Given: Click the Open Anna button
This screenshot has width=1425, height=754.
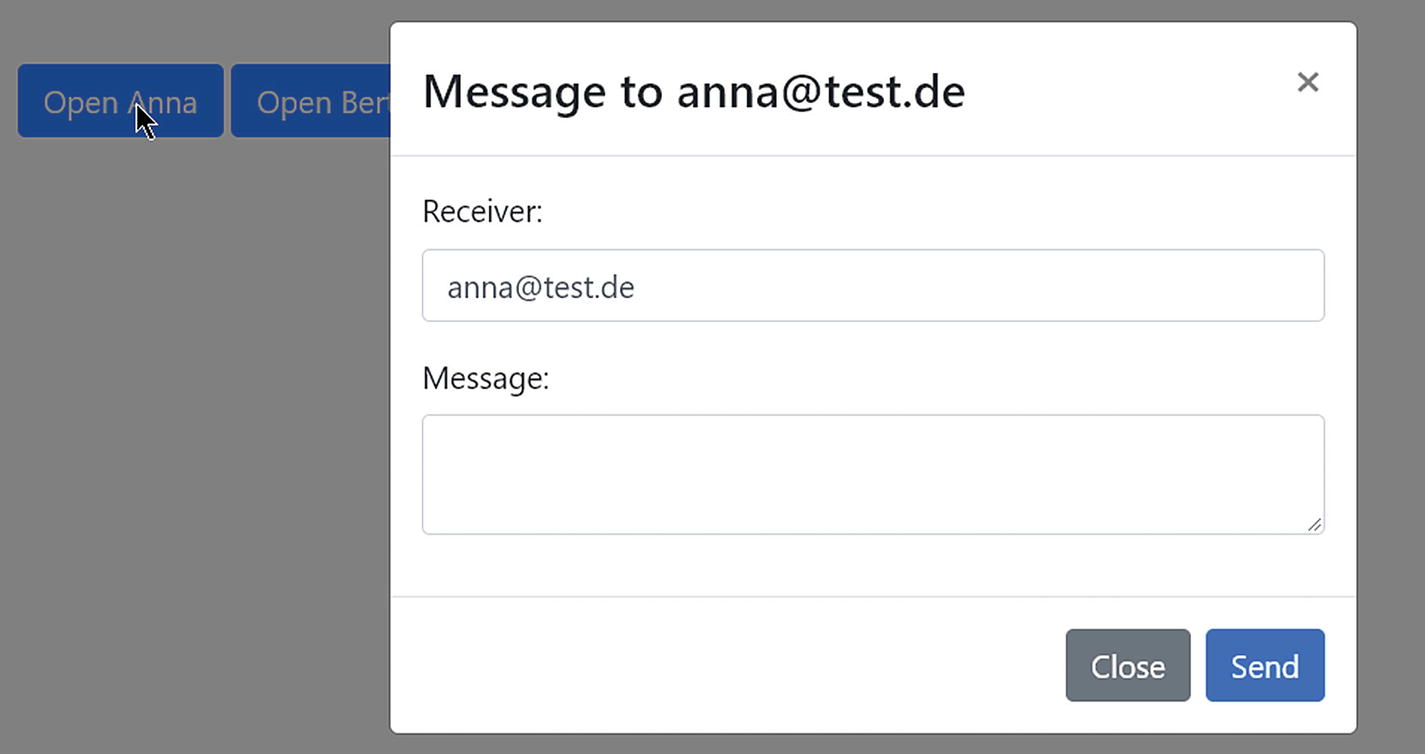Looking at the screenshot, I should [120, 101].
